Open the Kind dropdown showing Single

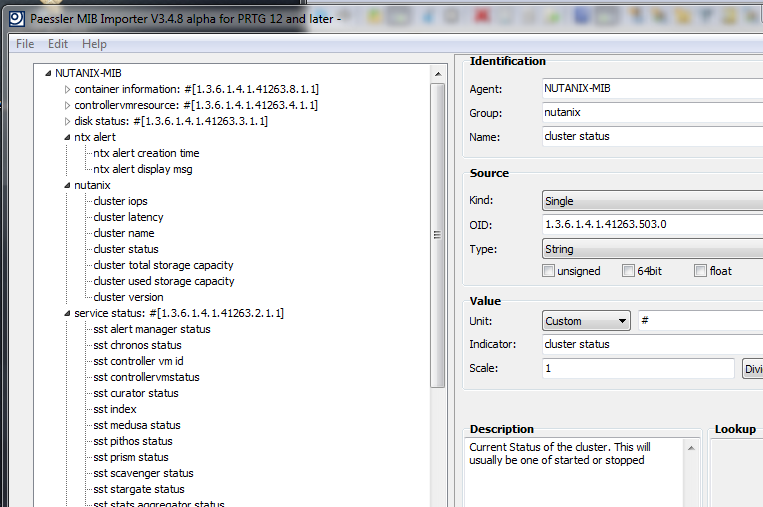(653, 201)
